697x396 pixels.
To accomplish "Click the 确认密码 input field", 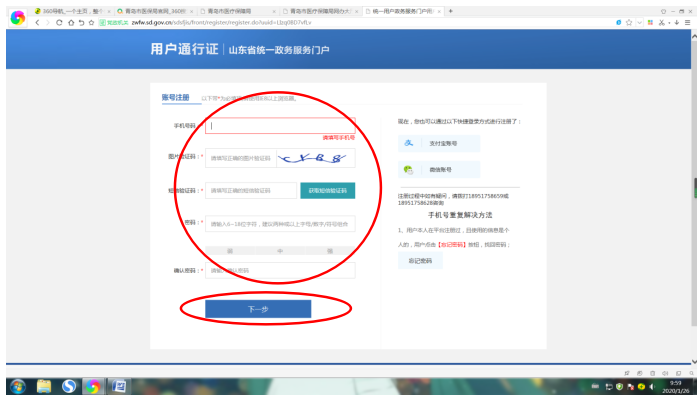I will (280, 270).
